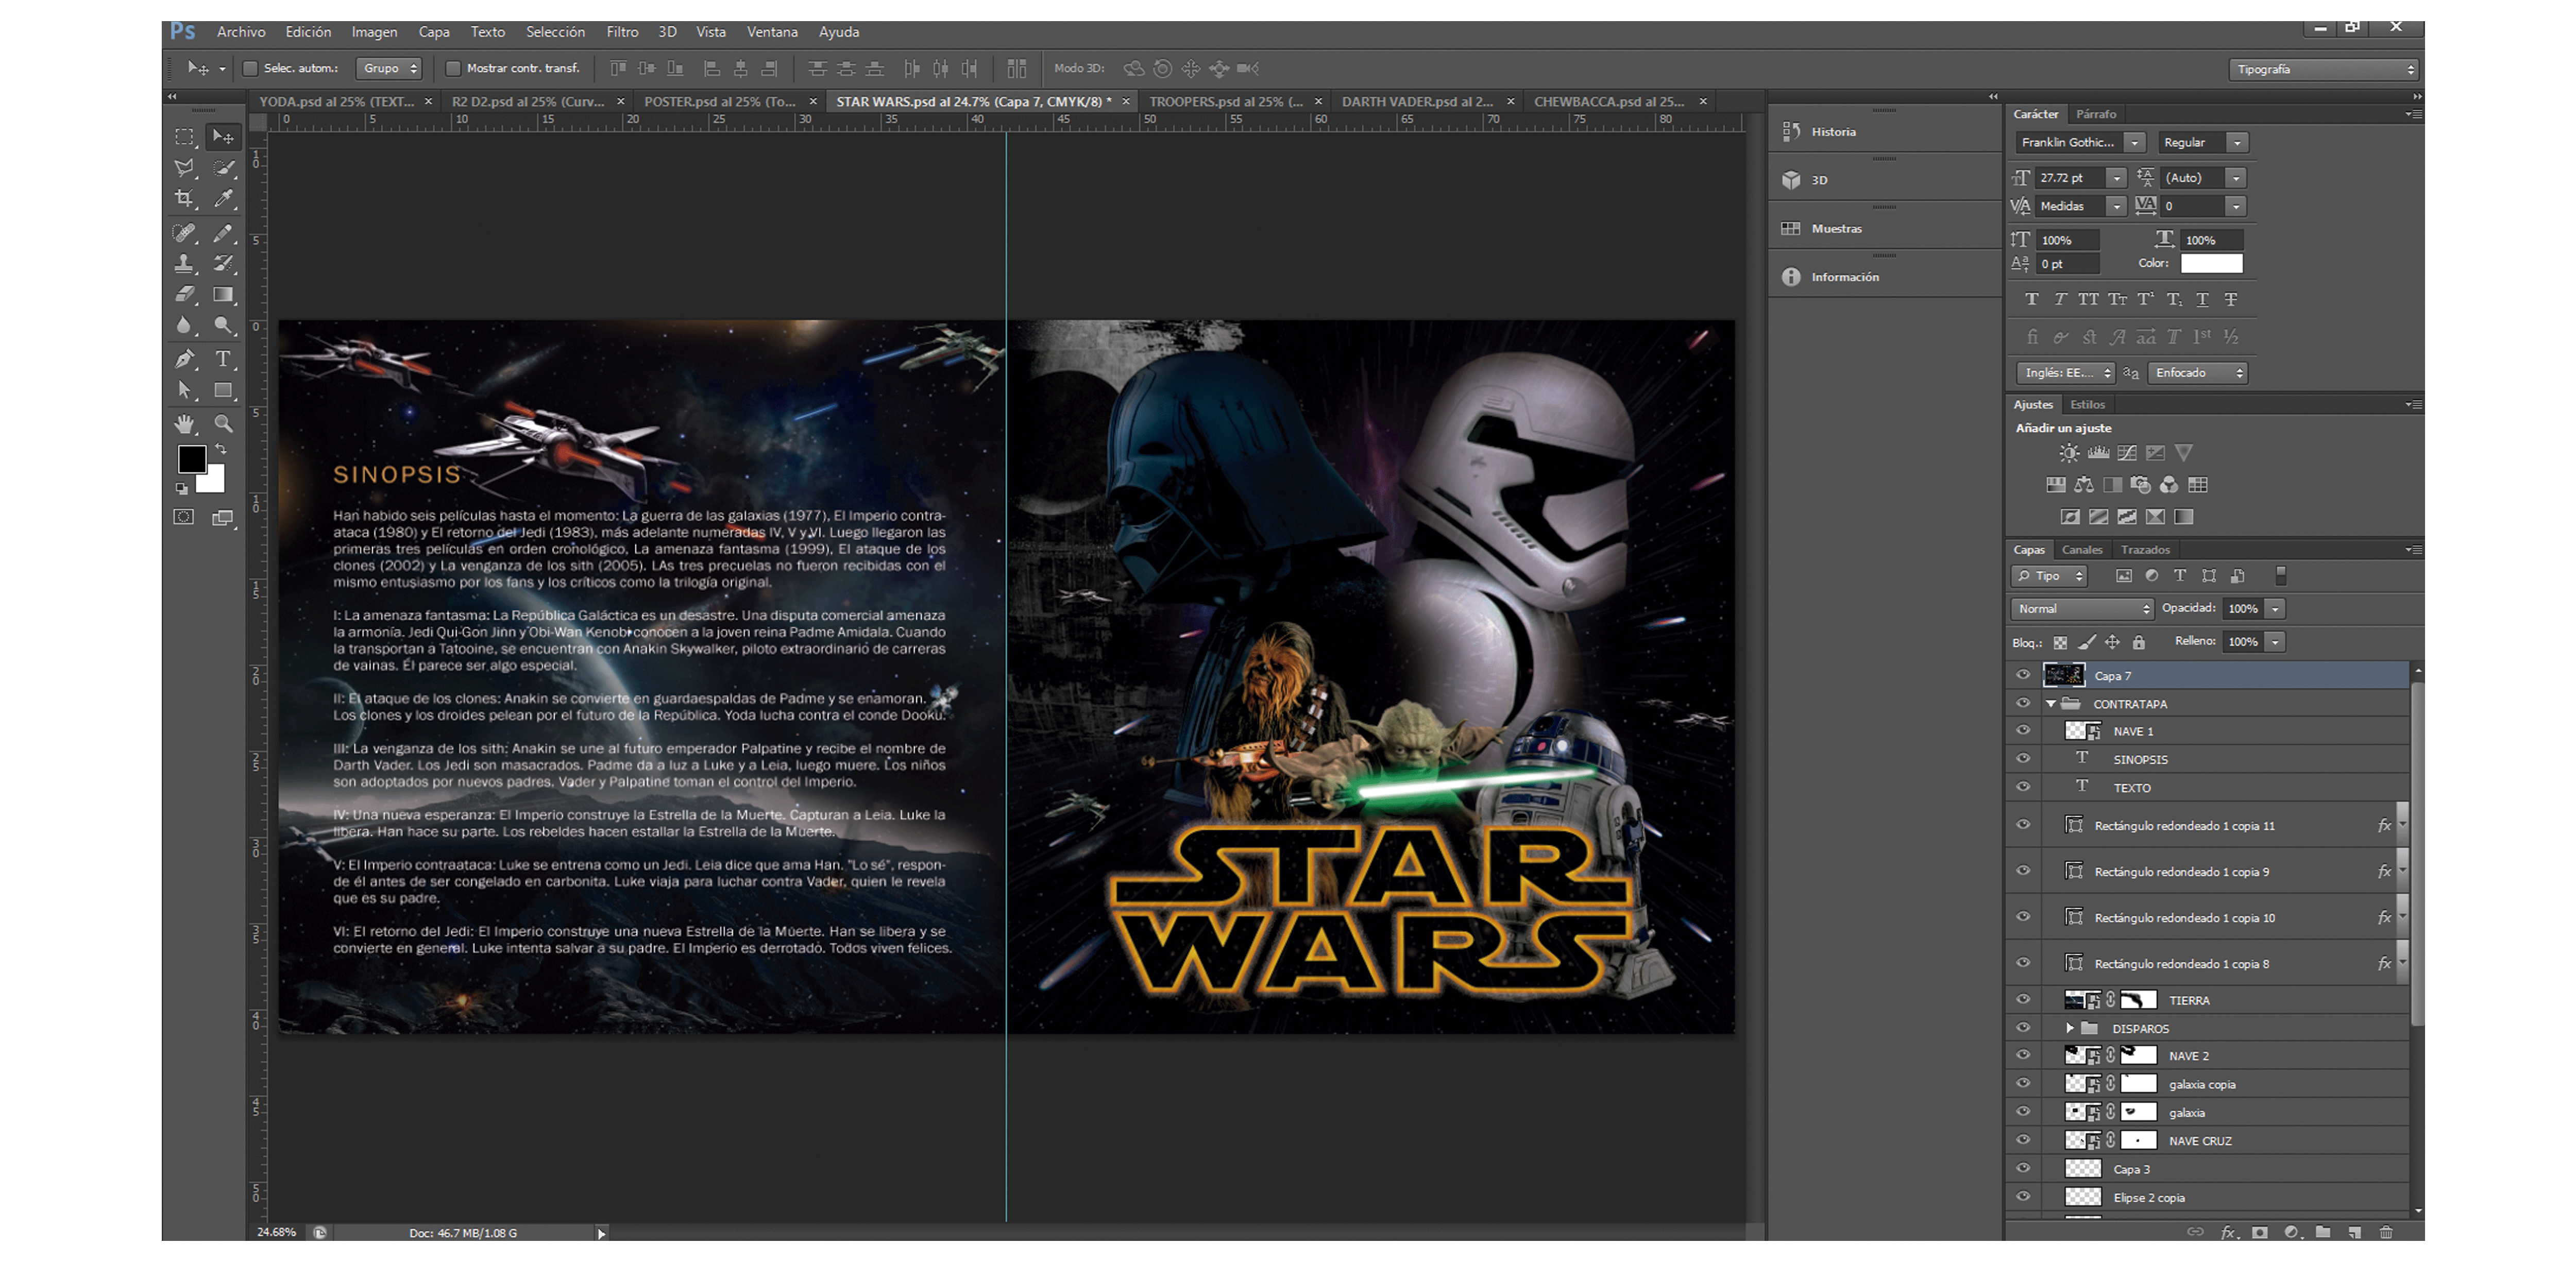Add a Levels adjustment
Viewport: 2576px width, 1261px height.
point(2098,453)
